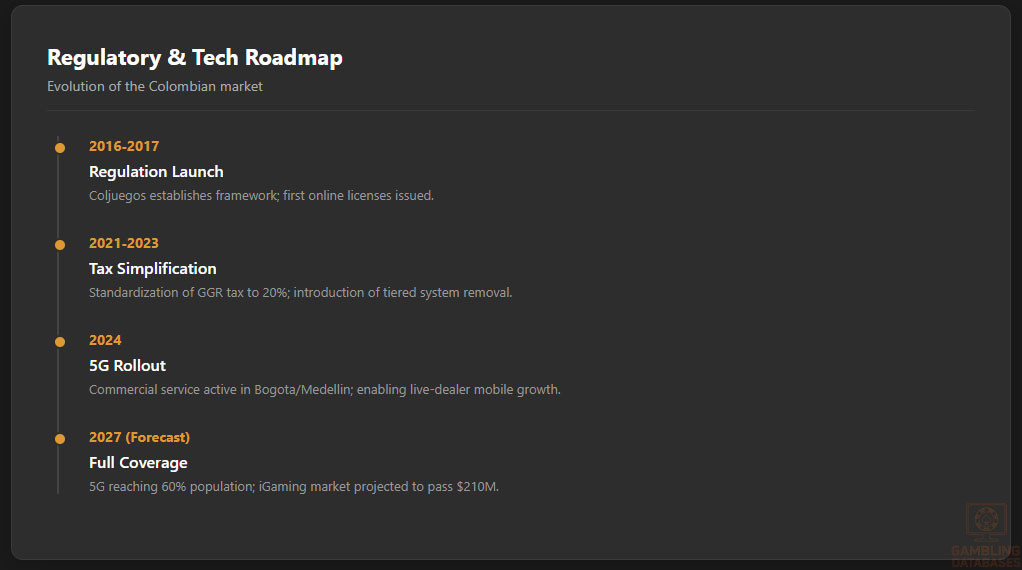Click the 2024 timeline dot
The image size is (1022, 570).
click(x=60, y=342)
